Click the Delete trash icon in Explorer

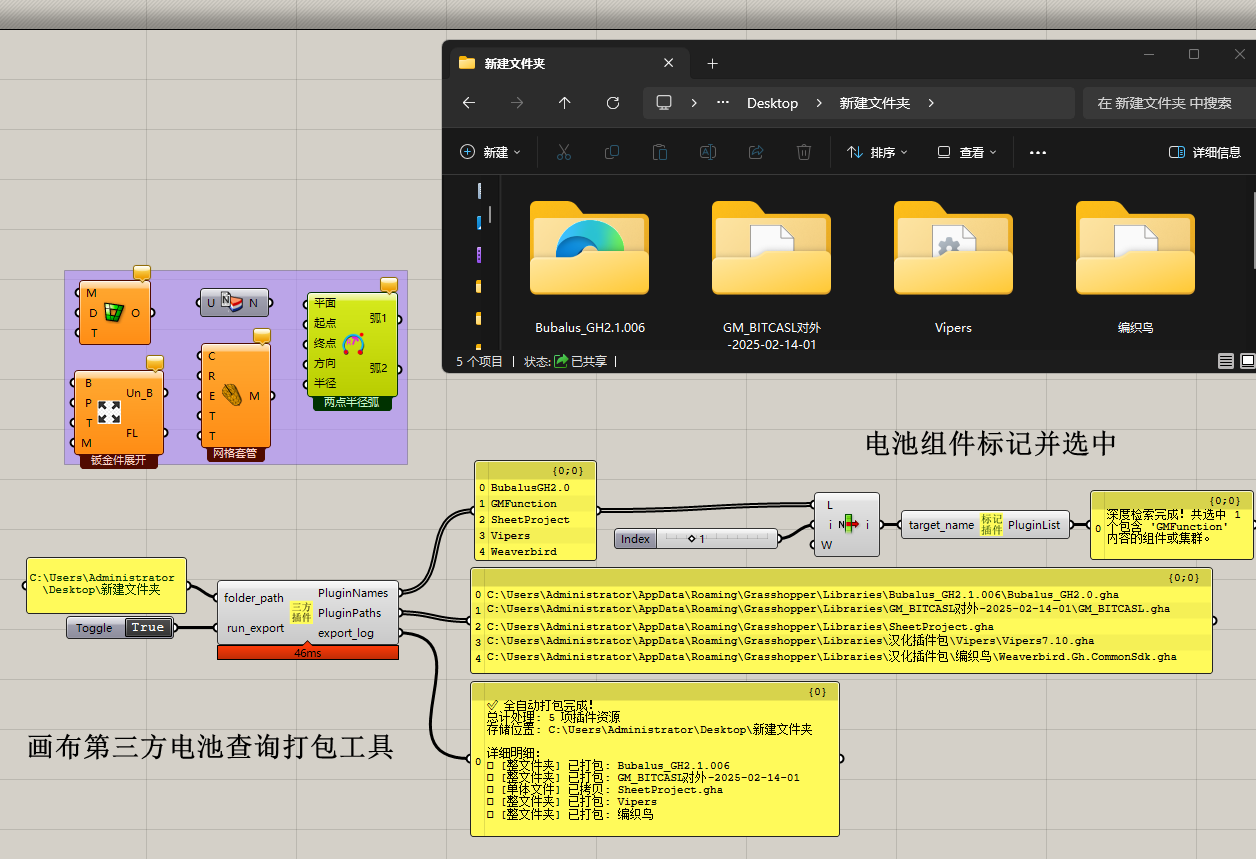(804, 152)
